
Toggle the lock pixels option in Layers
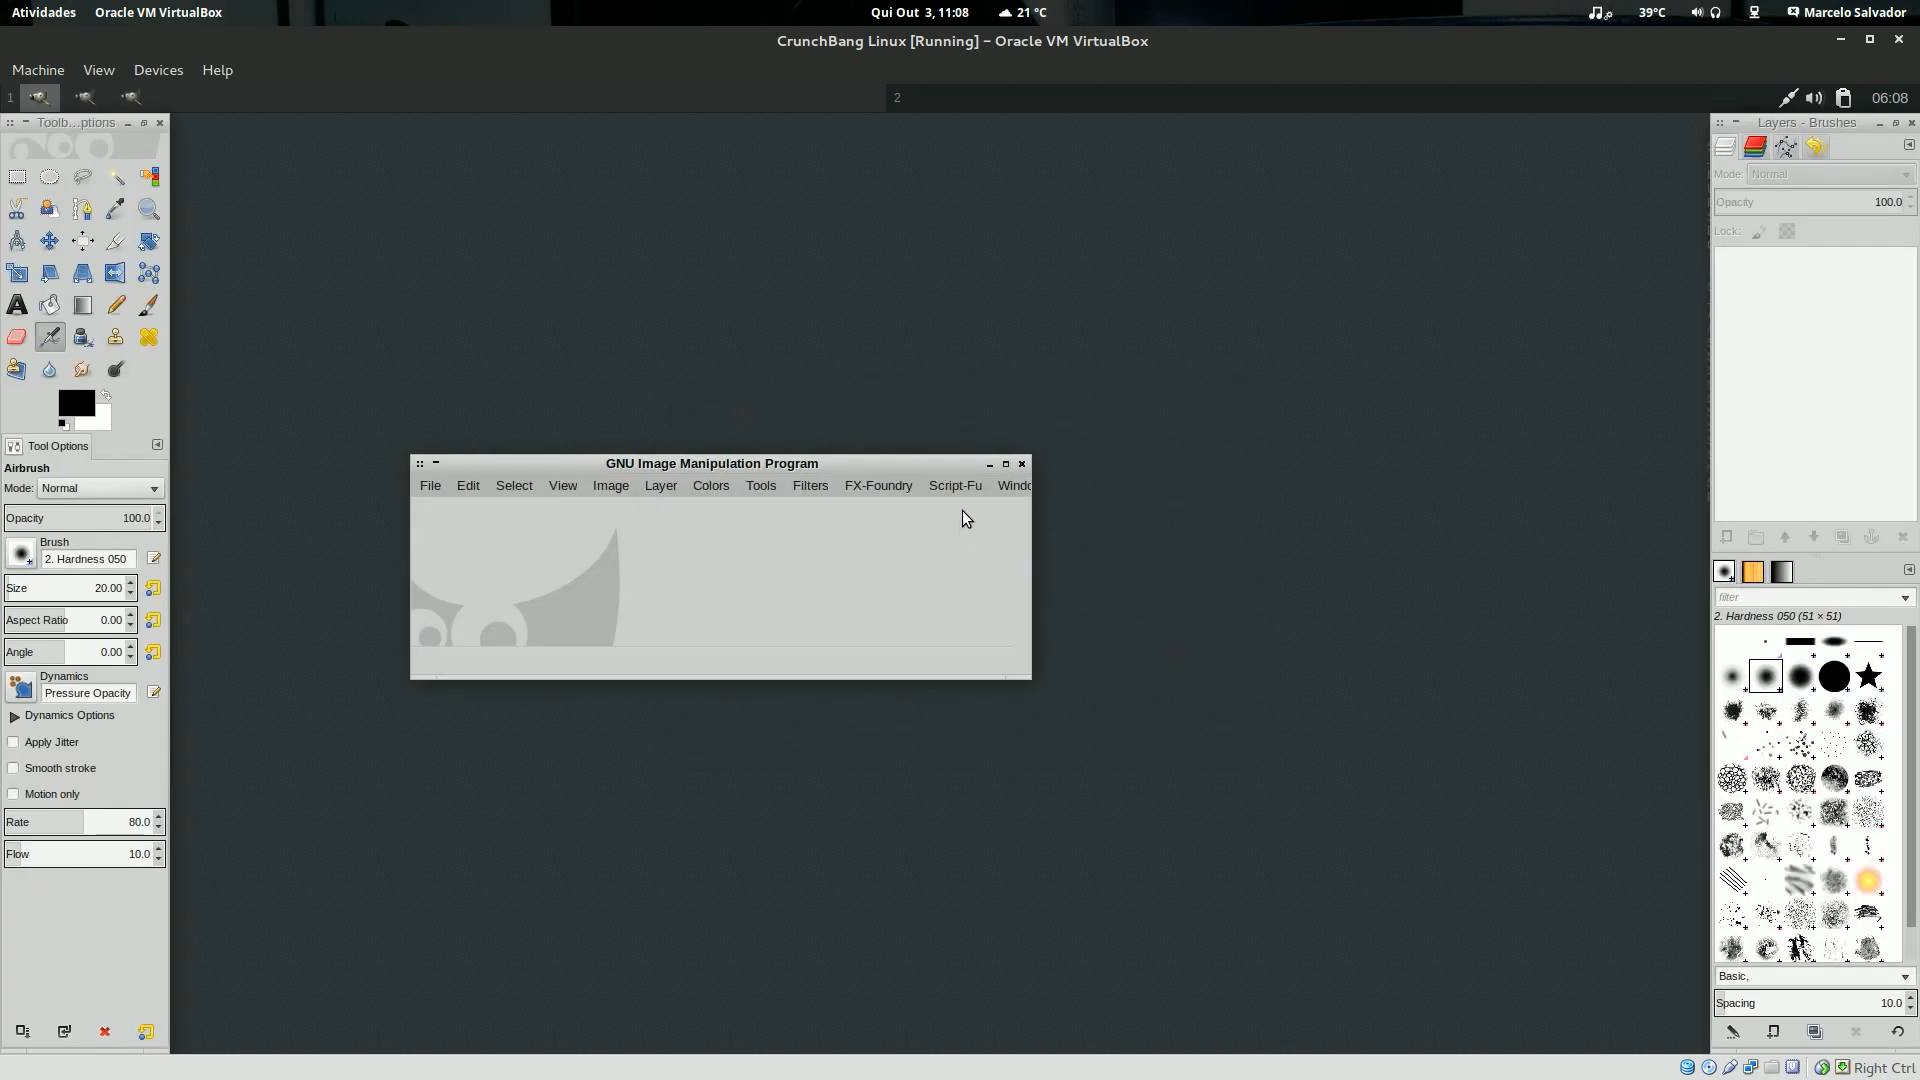pyautogui.click(x=1759, y=231)
